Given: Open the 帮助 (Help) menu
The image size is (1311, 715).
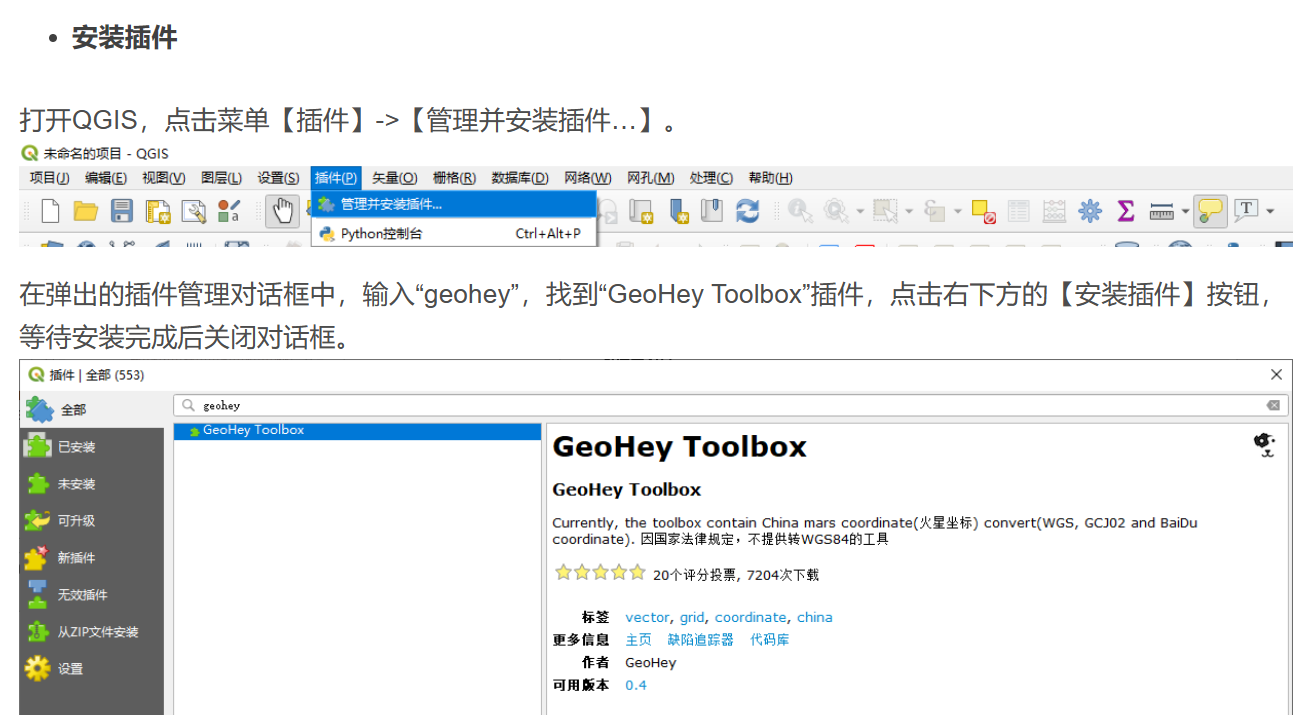Looking at the screenshot, I should tap(770, 178).
